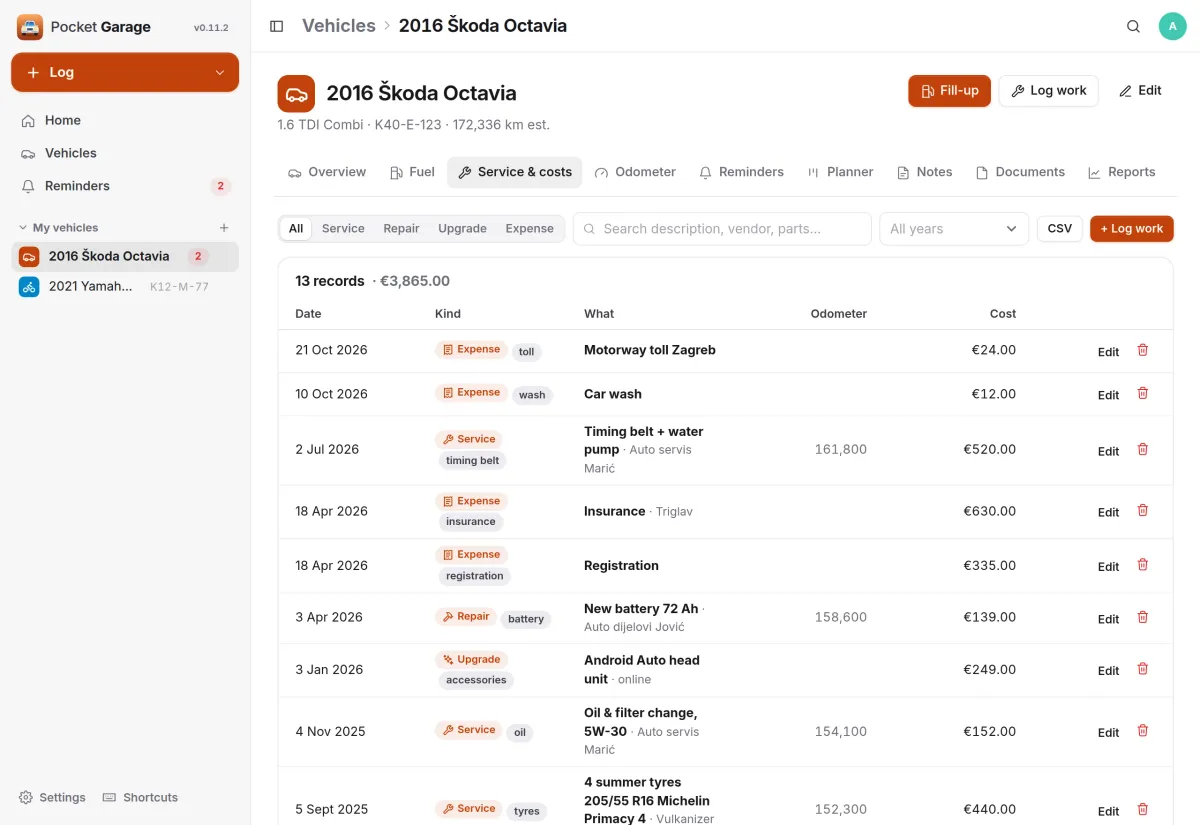Click the + Log work button by CSV
1200x825 pixels.
(1131, 229)
